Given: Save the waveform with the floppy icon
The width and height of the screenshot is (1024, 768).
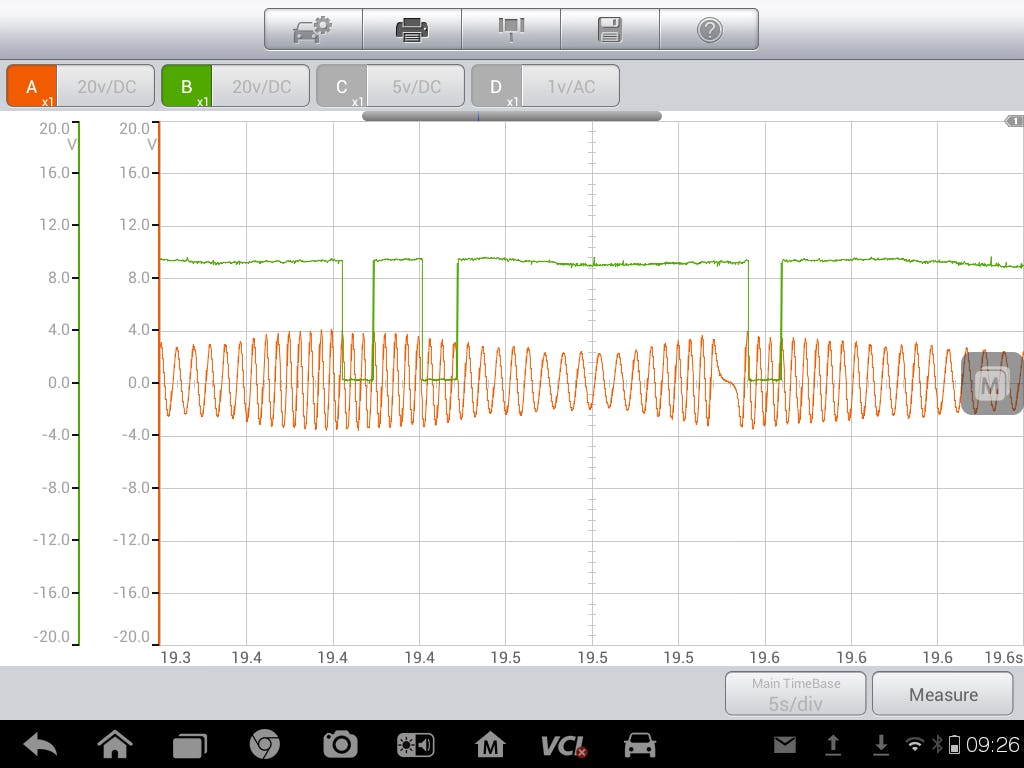Looking at the screenshot, I should (x=609, y=30).
